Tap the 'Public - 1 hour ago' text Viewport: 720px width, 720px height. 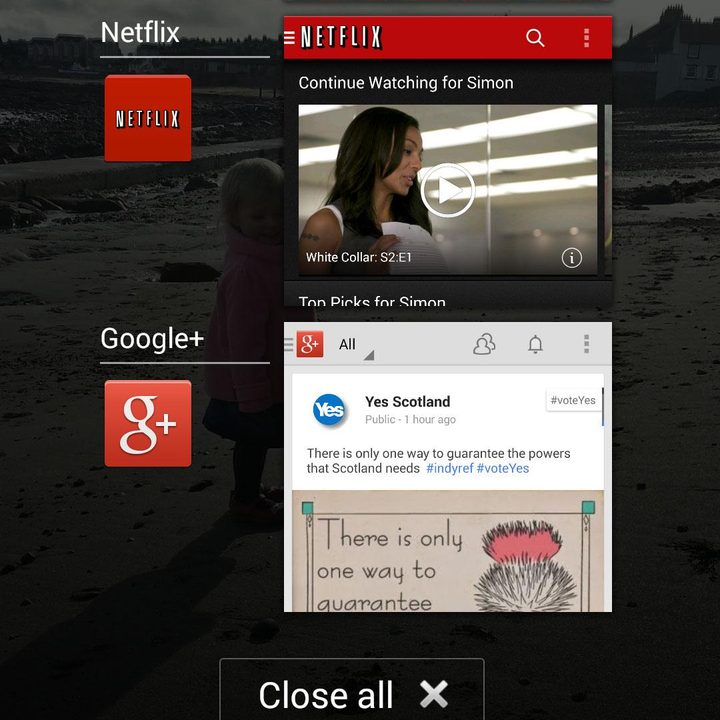[x=411, y=420]
